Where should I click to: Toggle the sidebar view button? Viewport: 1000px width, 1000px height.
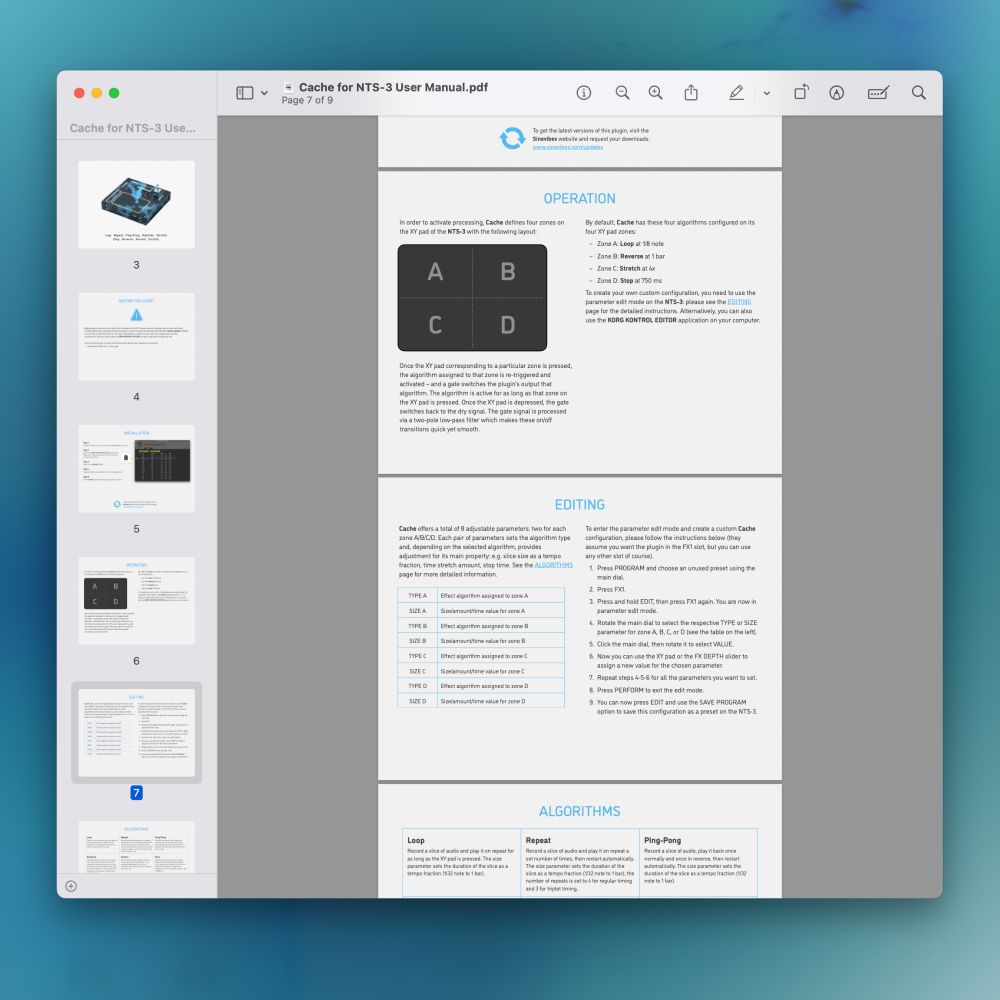pyautogui.click(x=244, y=93)
